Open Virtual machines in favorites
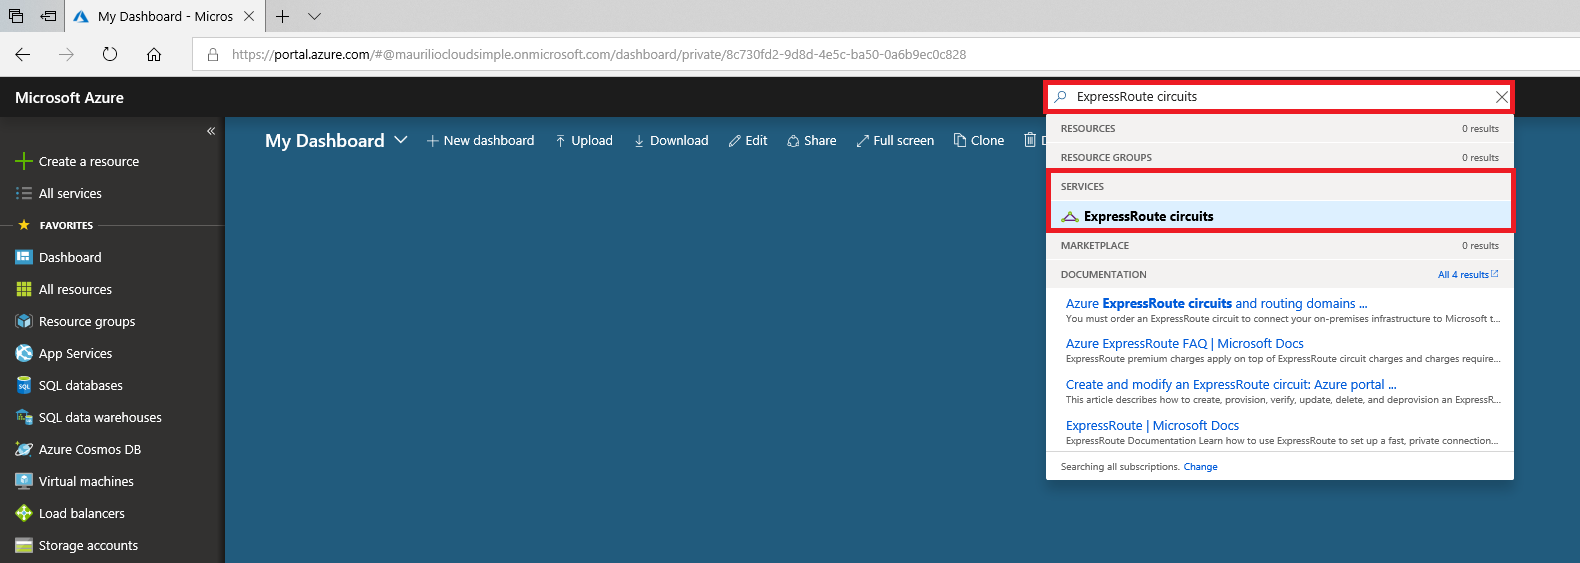This screenshot has width=1580, height=563. tap(86, 481)
